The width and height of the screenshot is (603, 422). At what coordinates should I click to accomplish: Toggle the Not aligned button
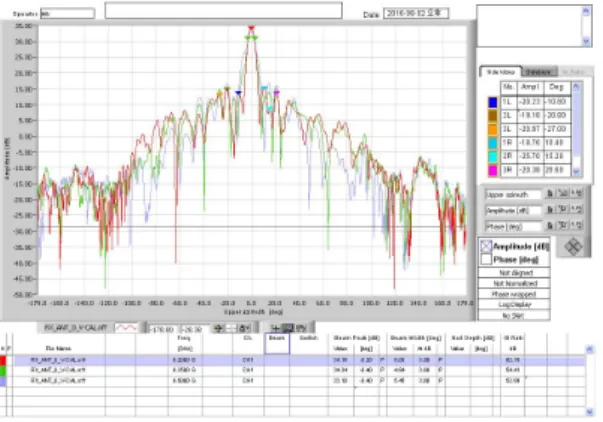[514, 273]
